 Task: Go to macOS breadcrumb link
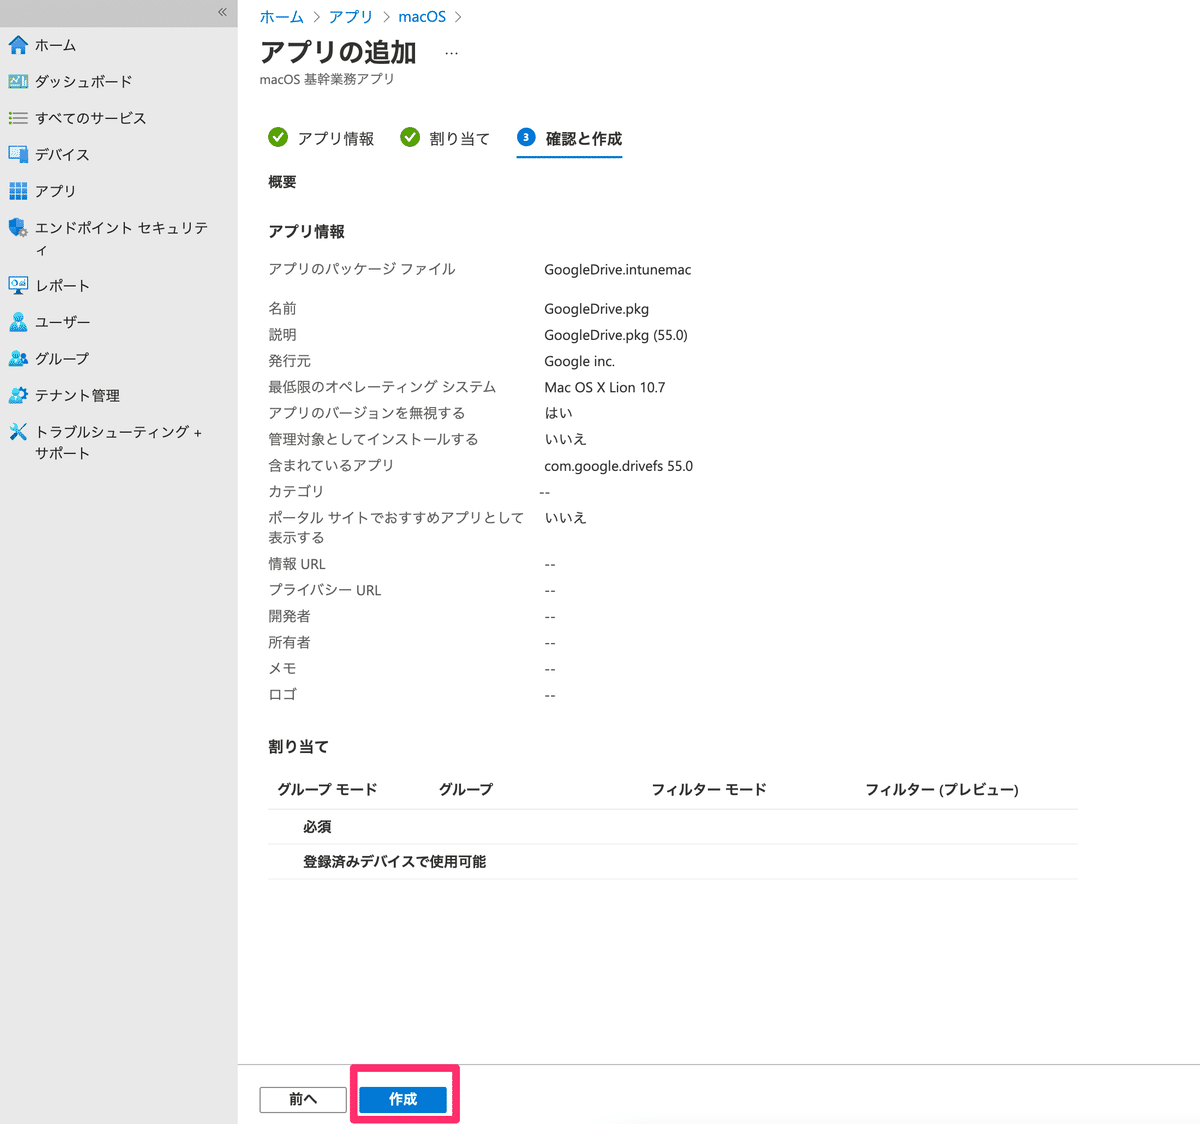click(422, 17)
